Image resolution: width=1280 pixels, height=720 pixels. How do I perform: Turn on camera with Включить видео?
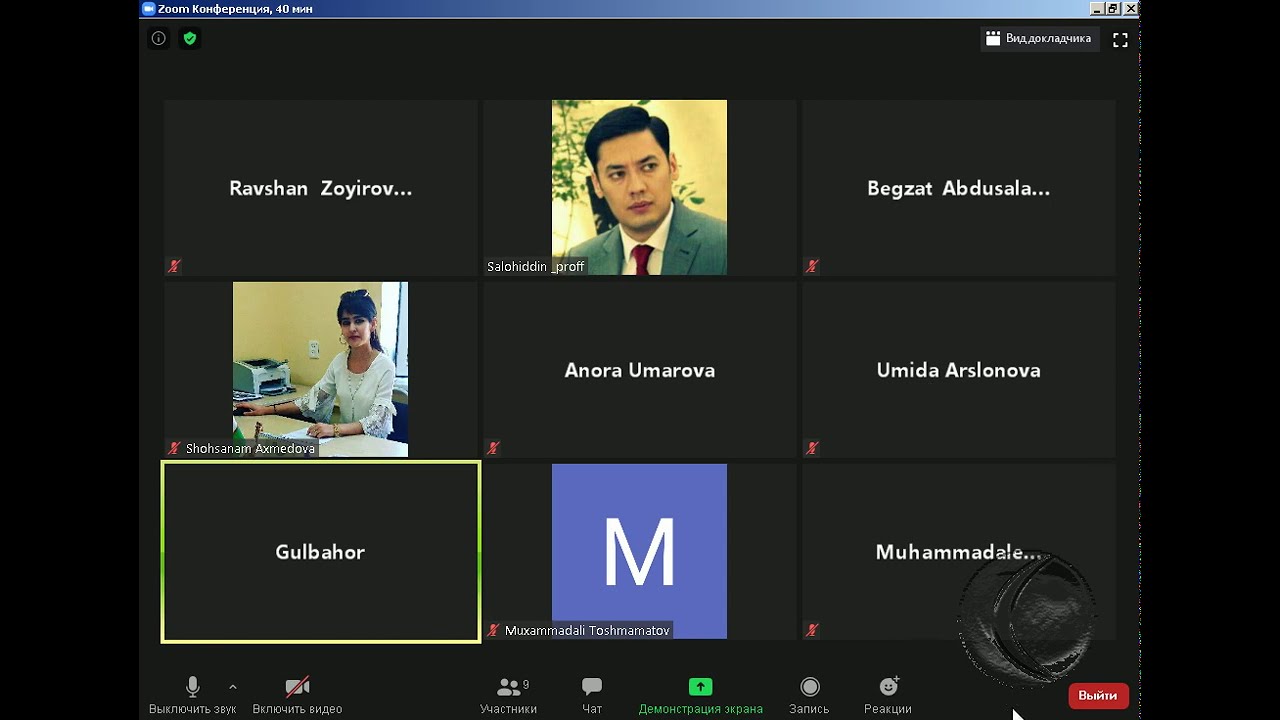(x=297, y=695)
